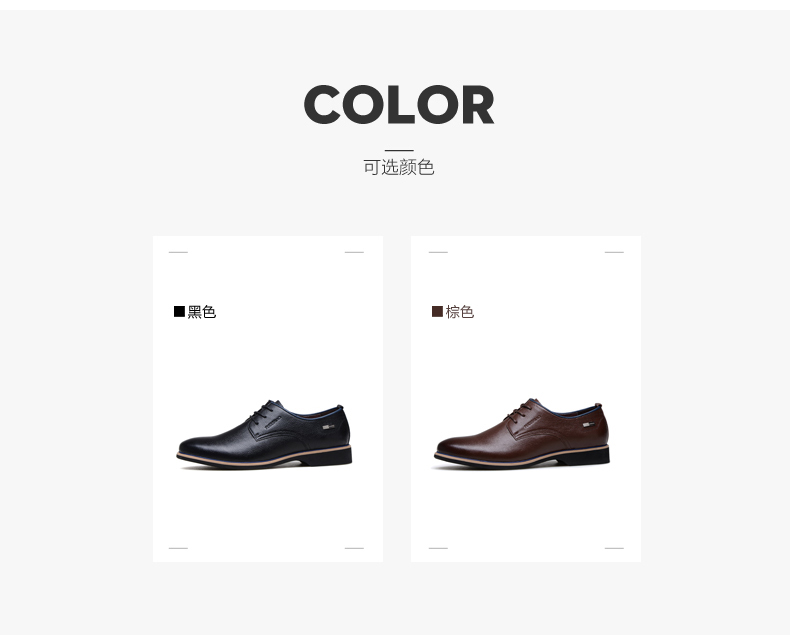This screenshot has height=635, width=790.
Task: Select the black color swatch square
Action: click(179, 311)
